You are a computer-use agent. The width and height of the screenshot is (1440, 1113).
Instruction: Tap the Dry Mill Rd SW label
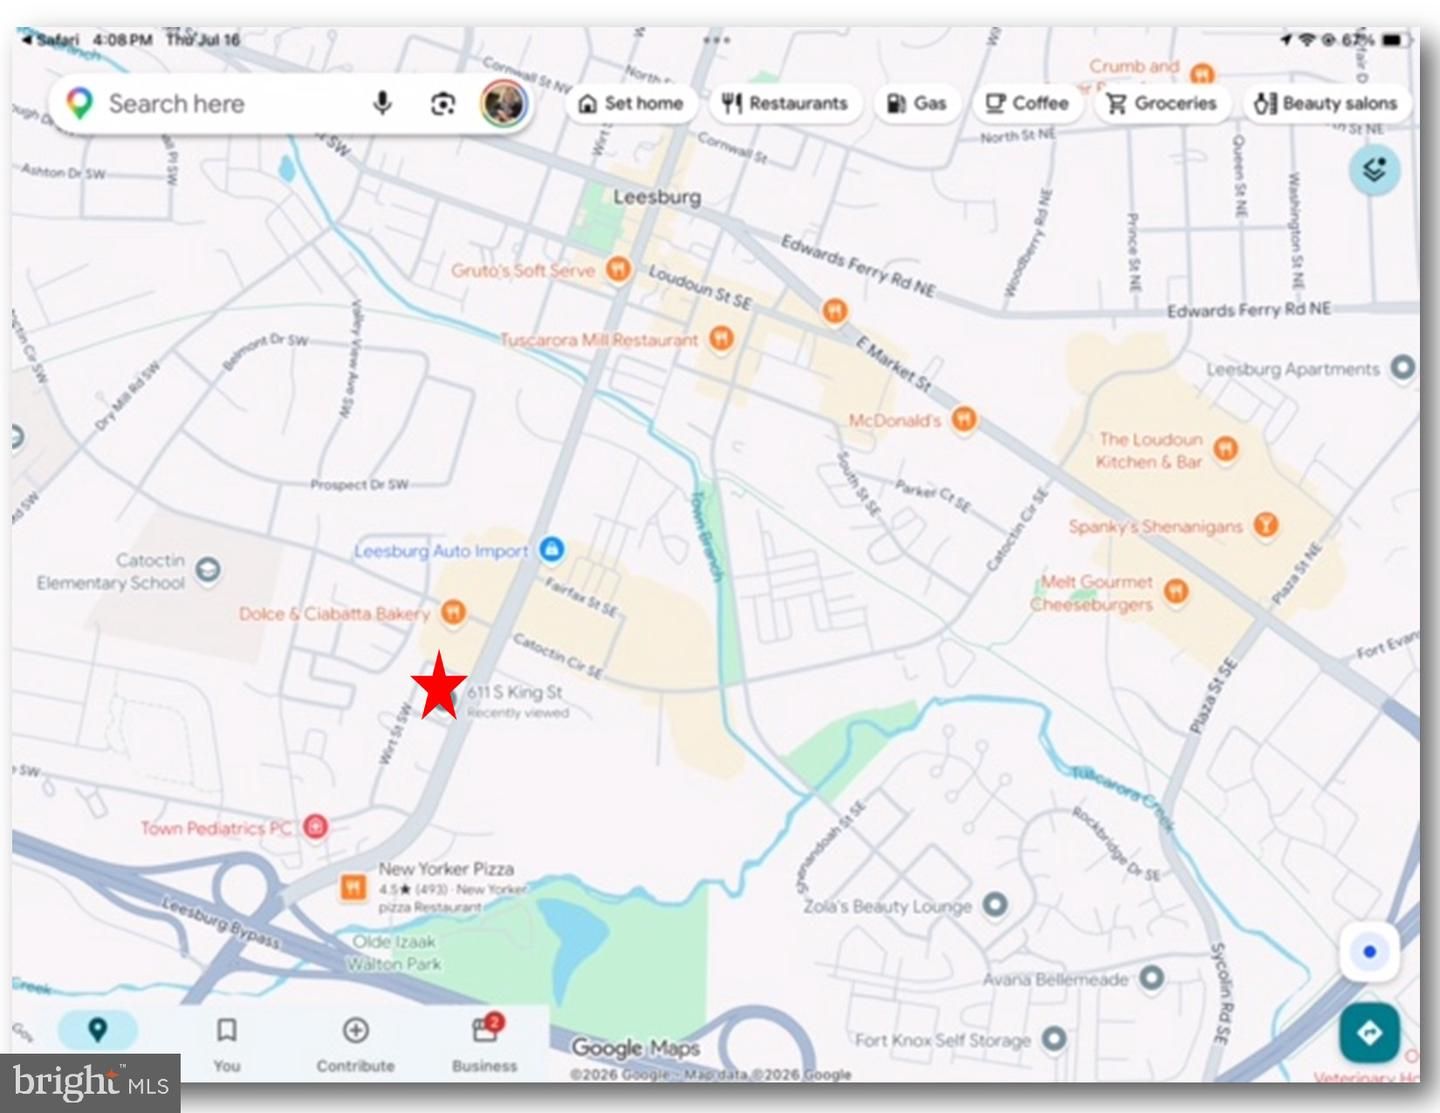click(x=127, y=396)
